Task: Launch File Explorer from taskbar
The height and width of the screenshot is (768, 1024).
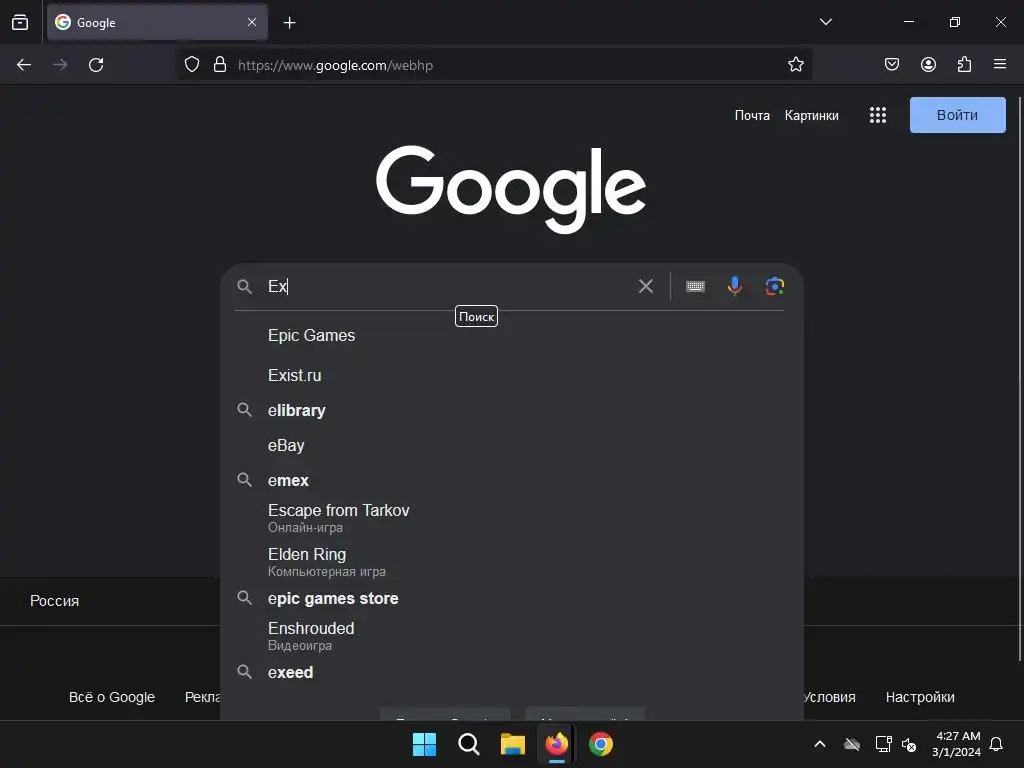Action: coord(513,744)
